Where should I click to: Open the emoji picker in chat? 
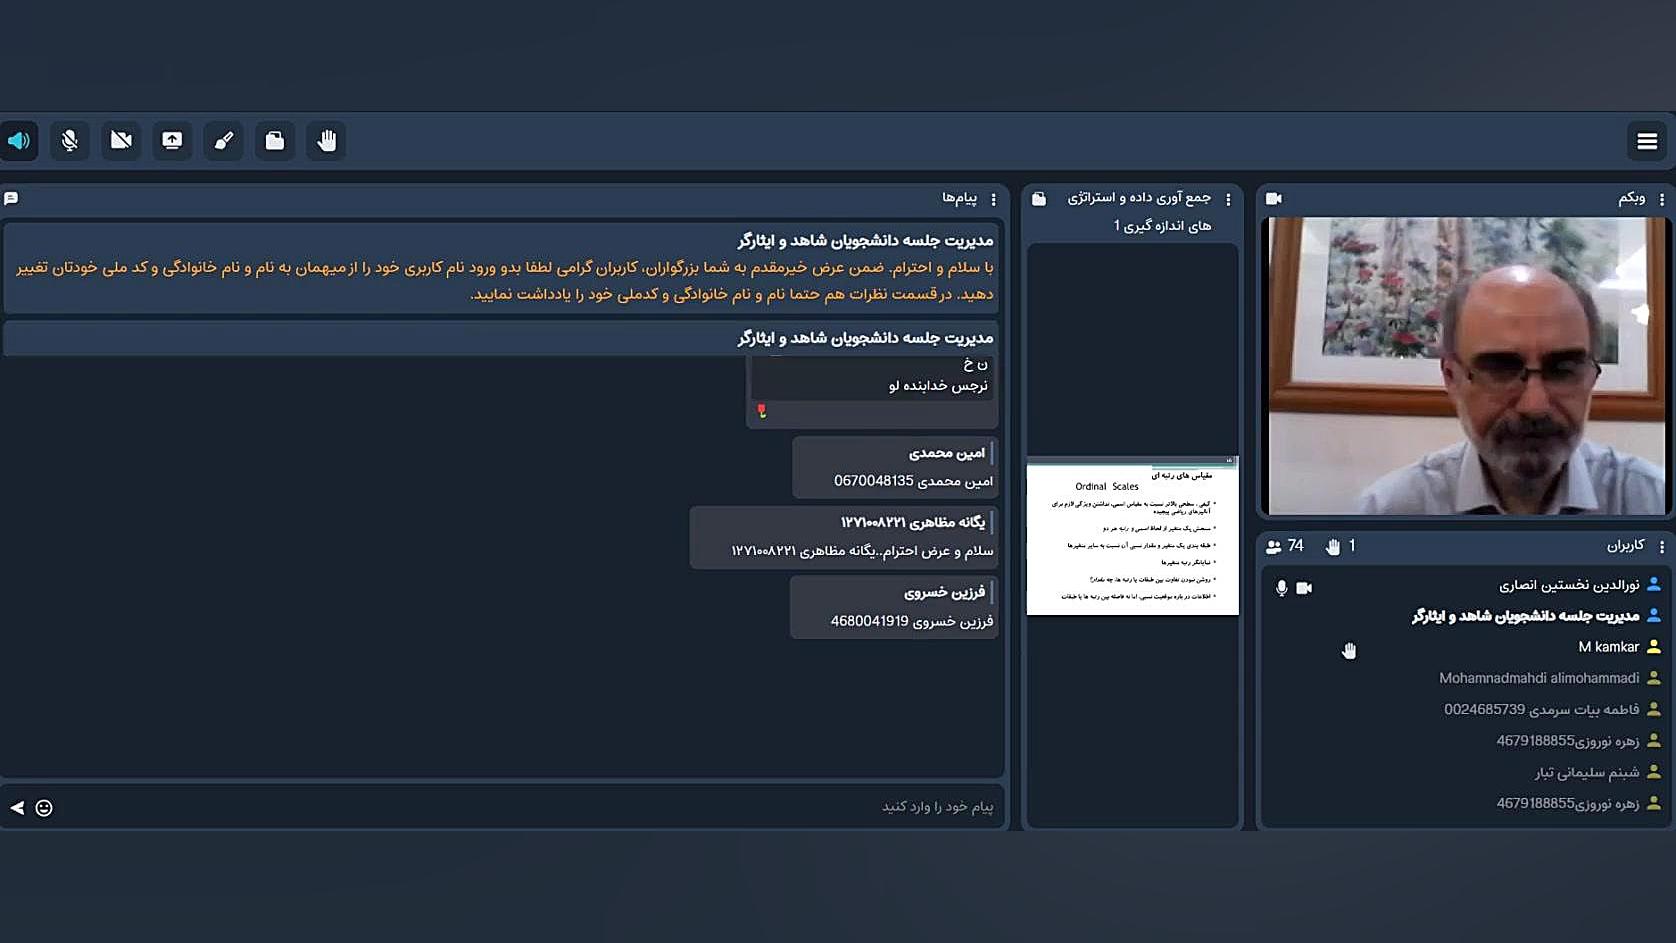(x=44, y=808)
